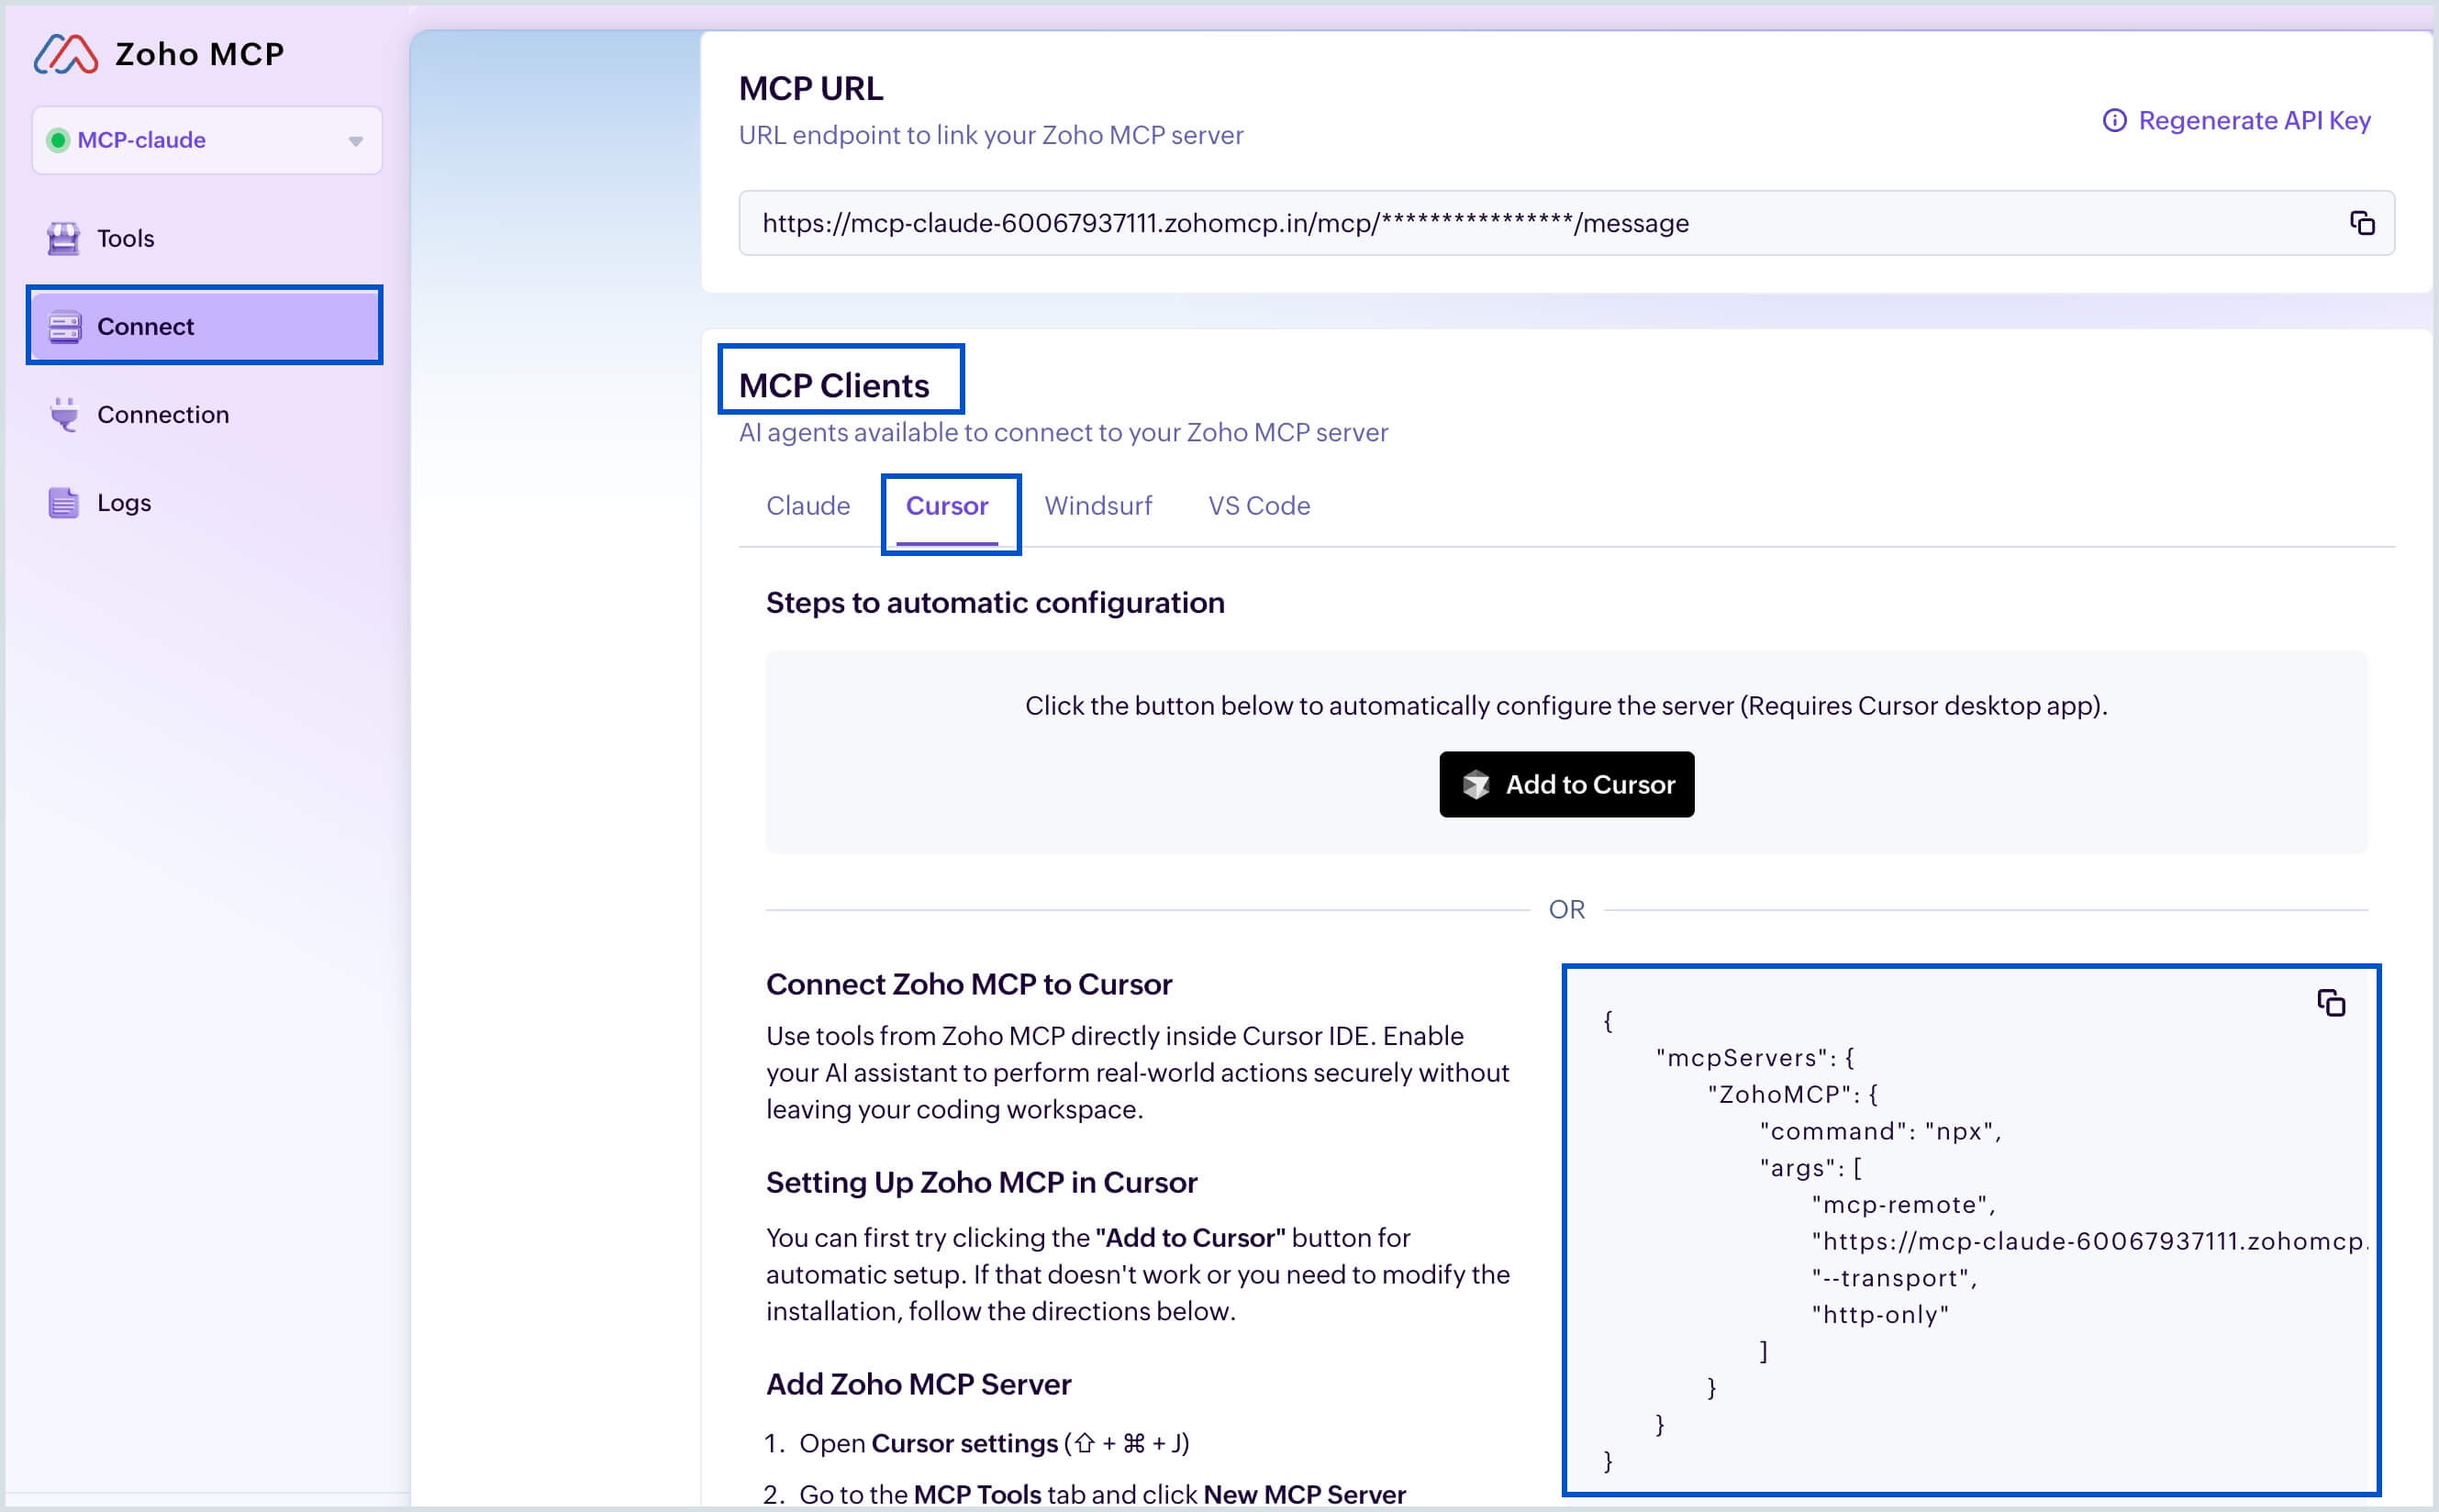
Task: Click the Zoho MCP logo icon
Action: pos(66,54)
